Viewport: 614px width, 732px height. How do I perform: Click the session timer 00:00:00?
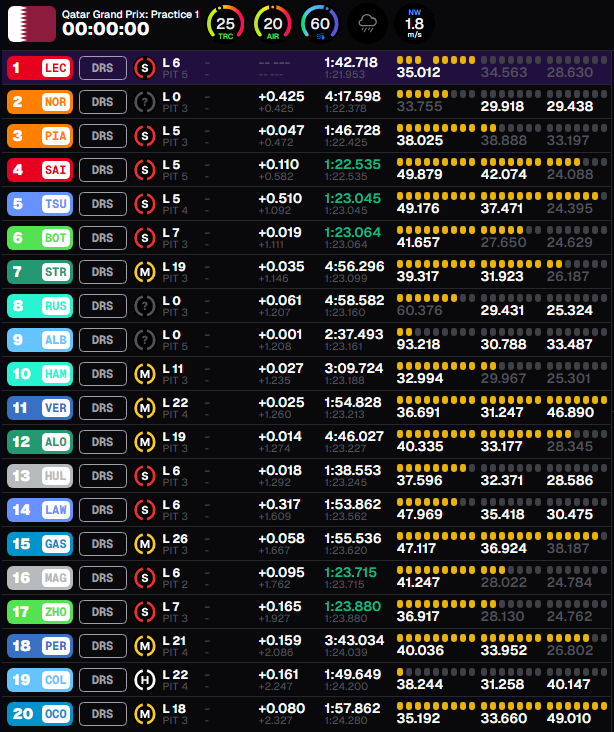(x=106, y=29)
